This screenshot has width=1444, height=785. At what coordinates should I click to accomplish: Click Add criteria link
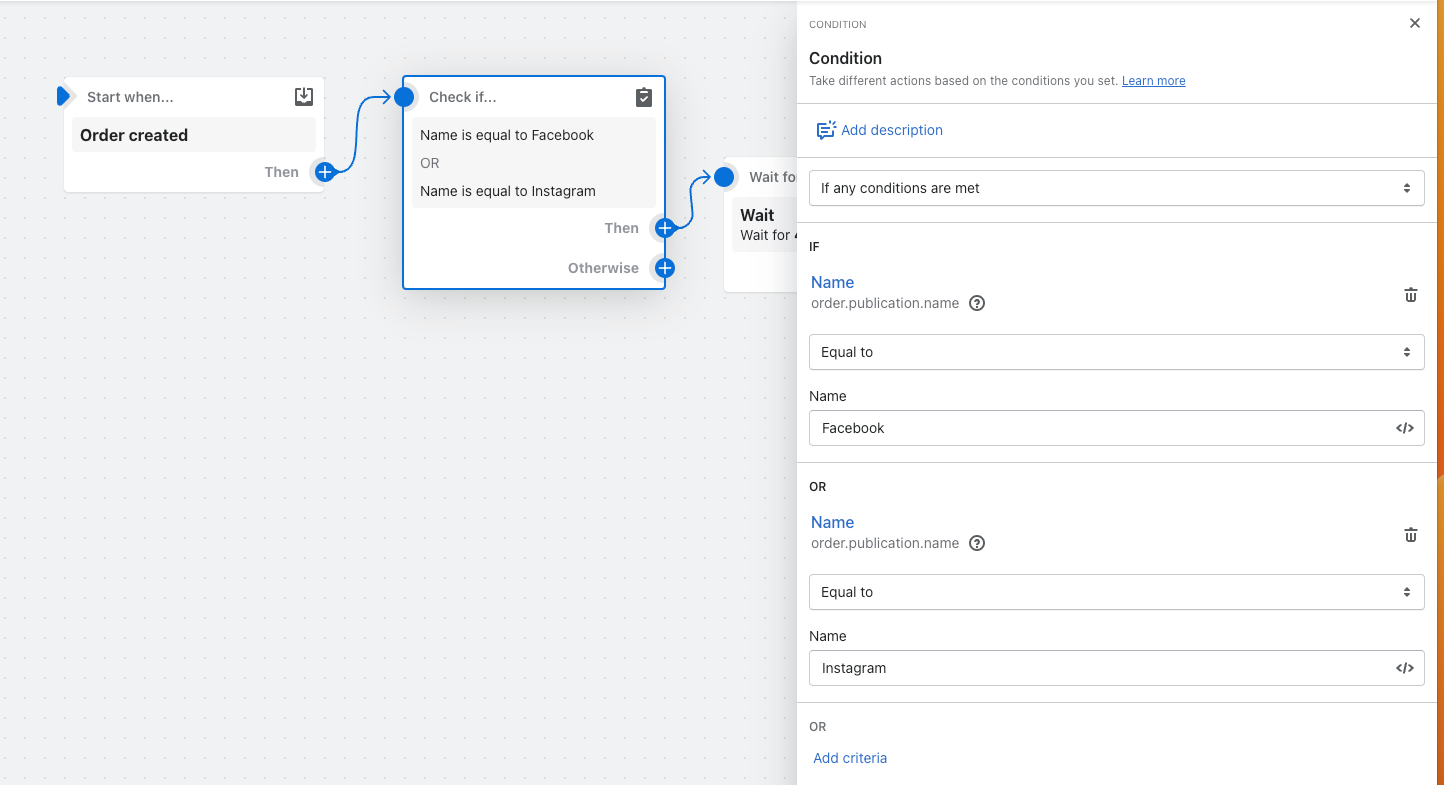(x=850, y=758)
